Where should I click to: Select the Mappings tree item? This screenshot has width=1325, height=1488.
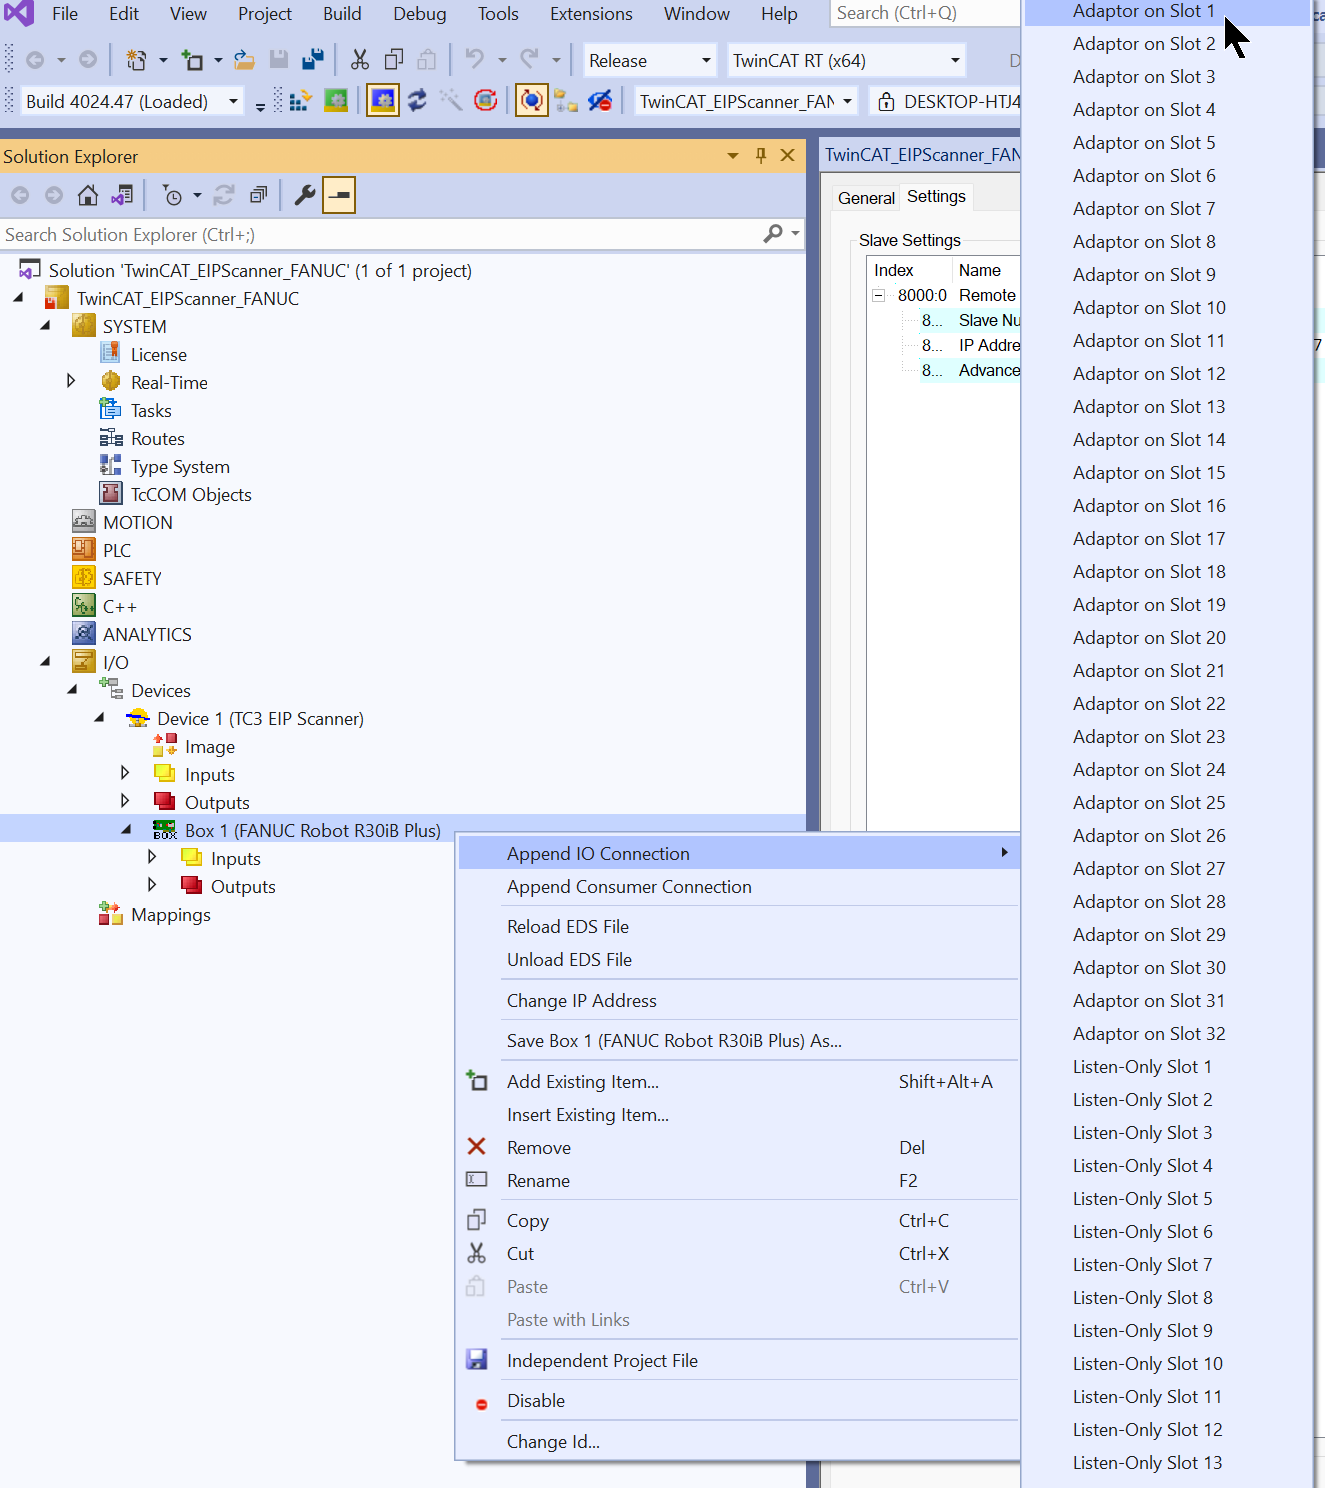coord(170,914)
